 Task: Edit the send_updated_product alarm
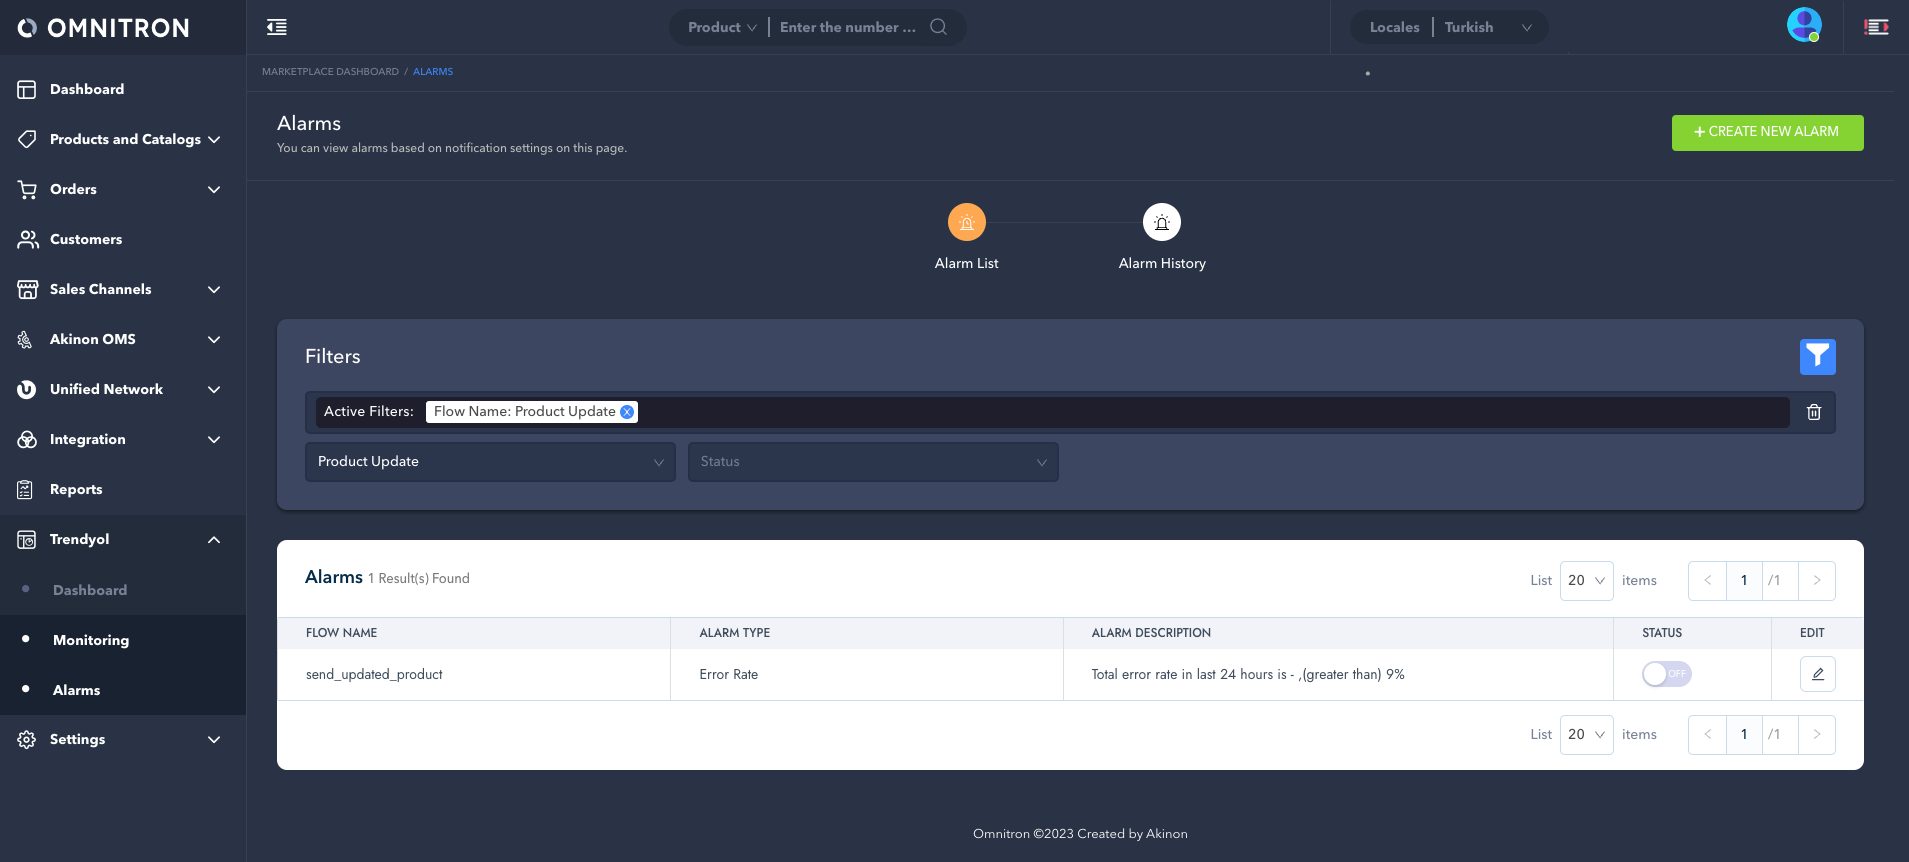pyautogui.click(x=1817, y=674)
